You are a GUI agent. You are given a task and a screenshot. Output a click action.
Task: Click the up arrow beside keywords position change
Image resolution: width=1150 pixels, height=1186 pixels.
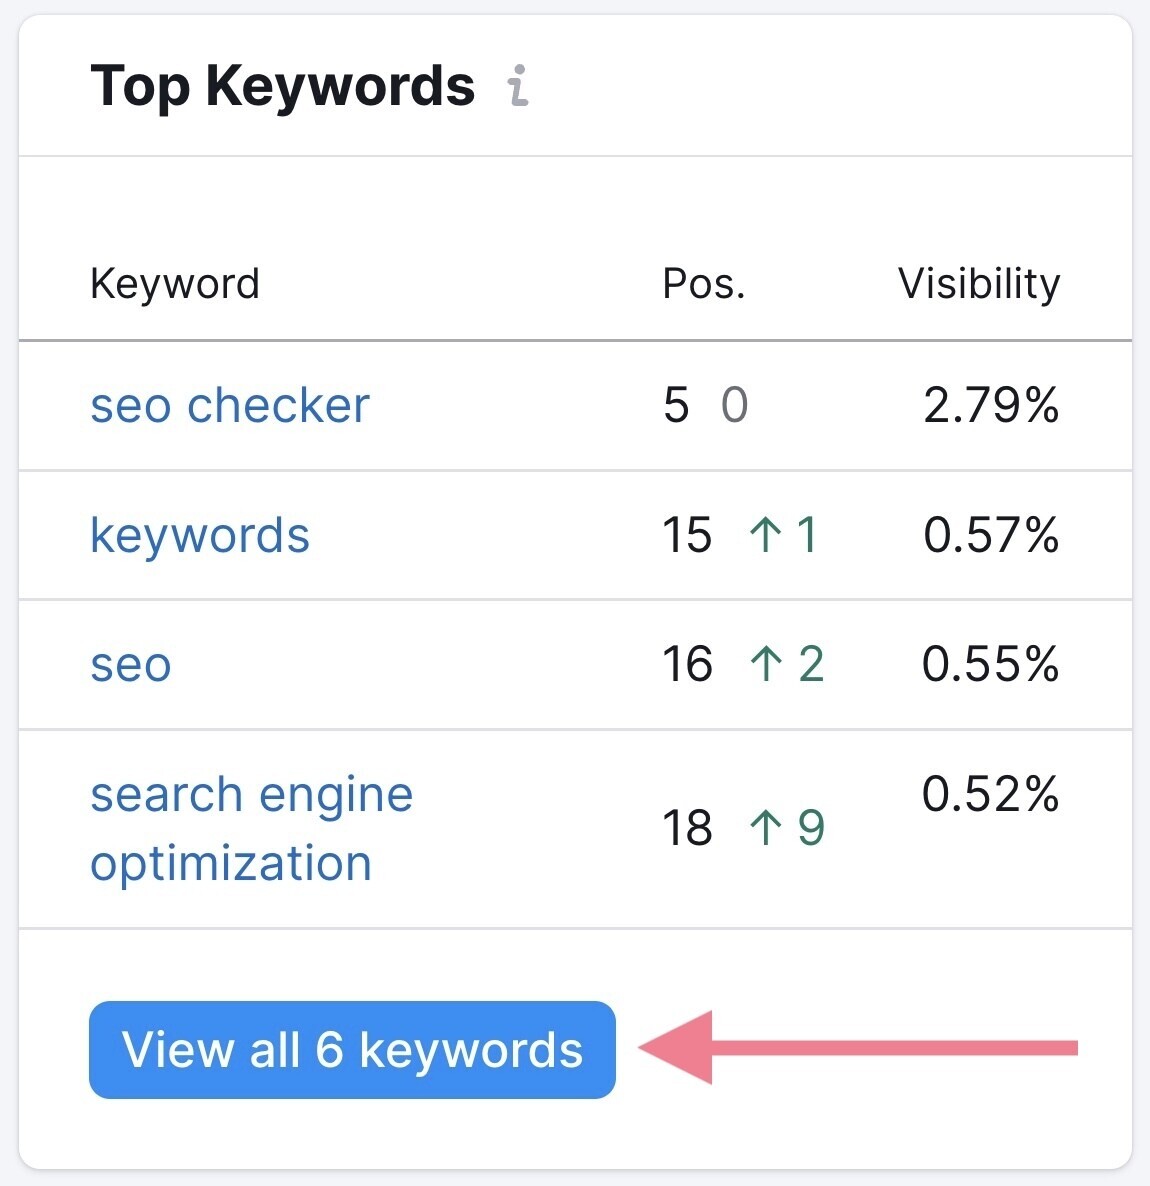[x=765, y=535]
